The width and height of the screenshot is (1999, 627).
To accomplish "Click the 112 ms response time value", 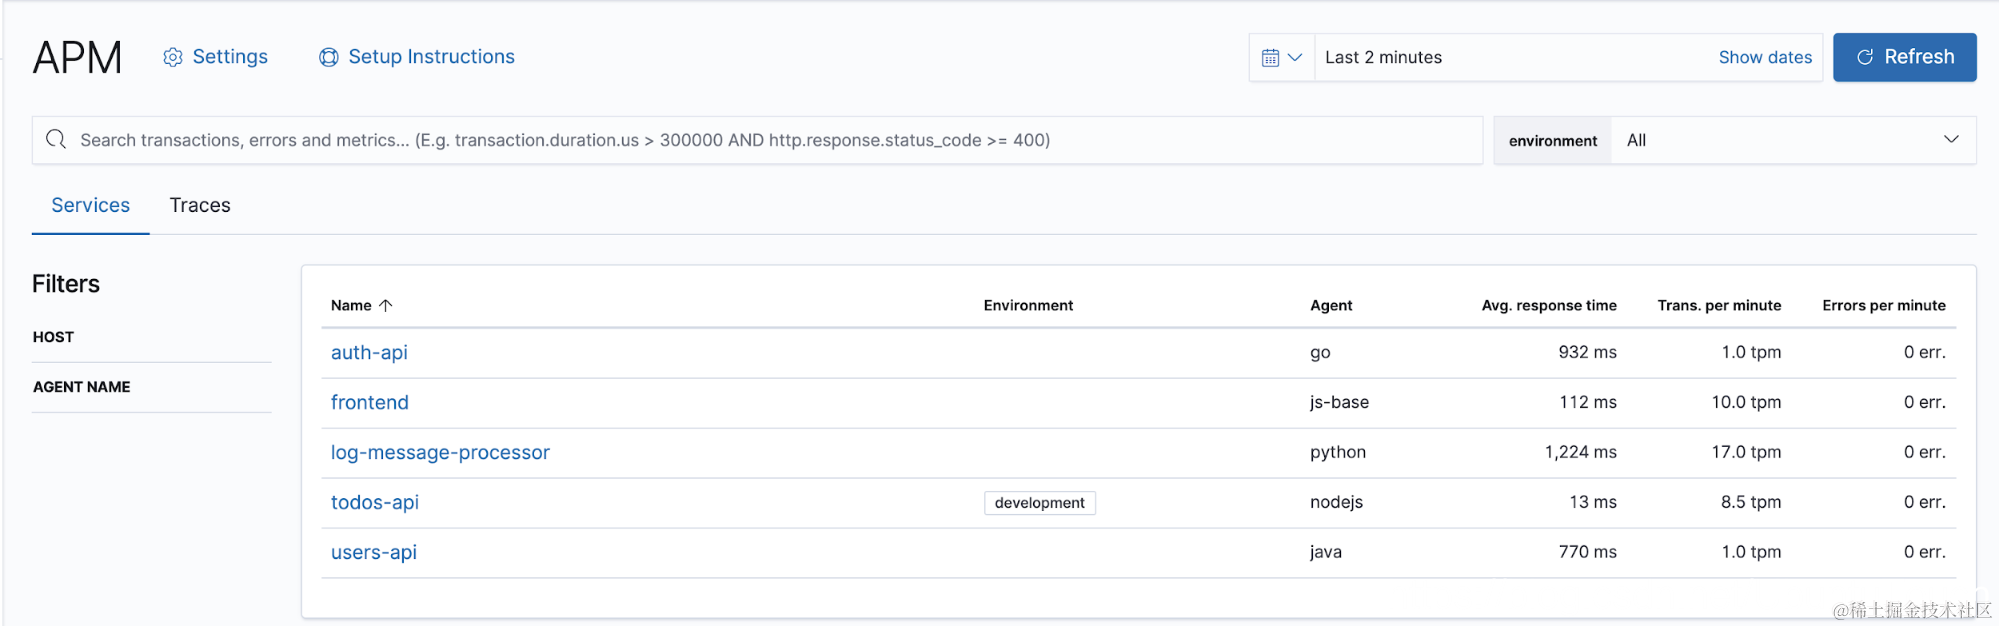I will coord(1588,402).
